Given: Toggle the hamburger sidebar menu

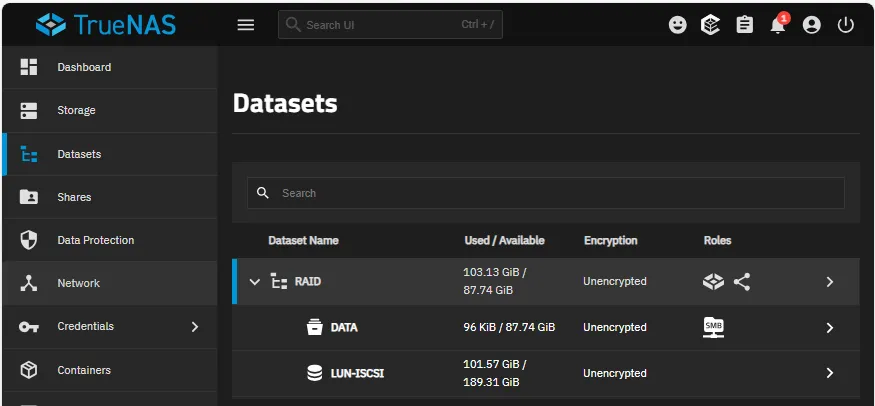Looking at the screenshot, I should click(x=246, y=25).
